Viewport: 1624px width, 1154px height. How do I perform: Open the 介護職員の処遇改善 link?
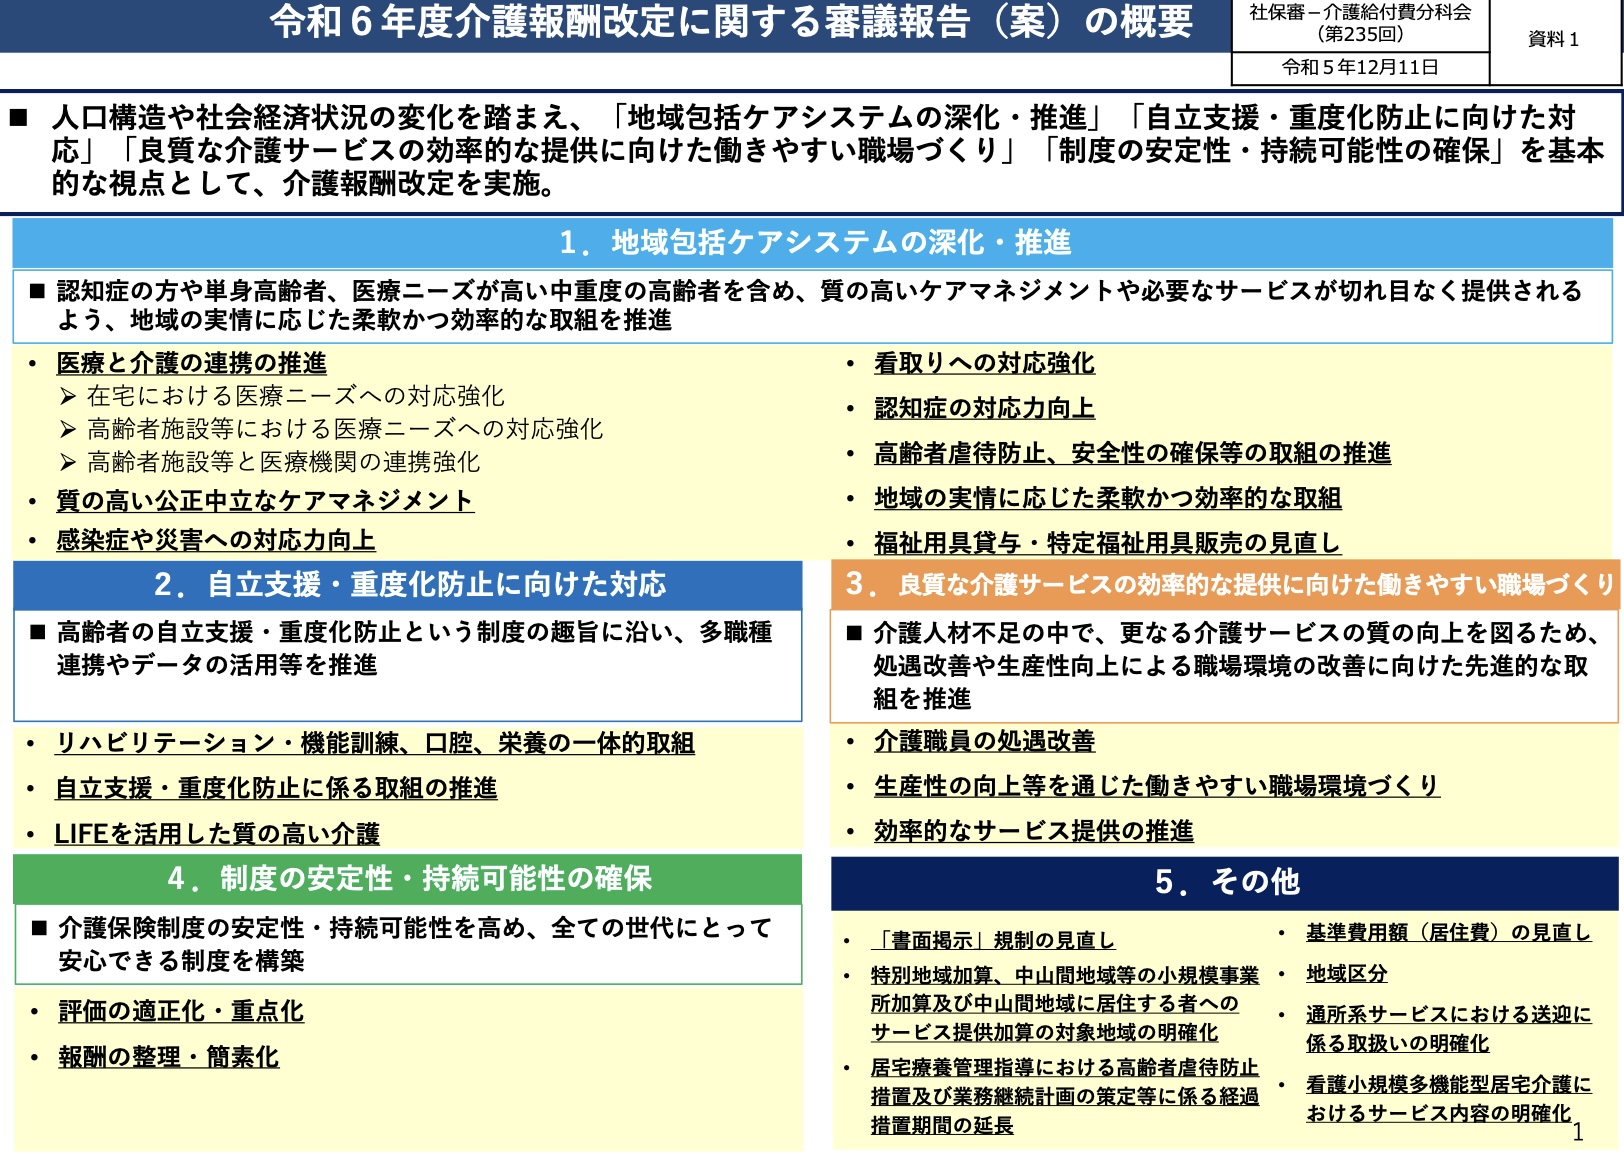pyautogui.click(x=984, y=741)
